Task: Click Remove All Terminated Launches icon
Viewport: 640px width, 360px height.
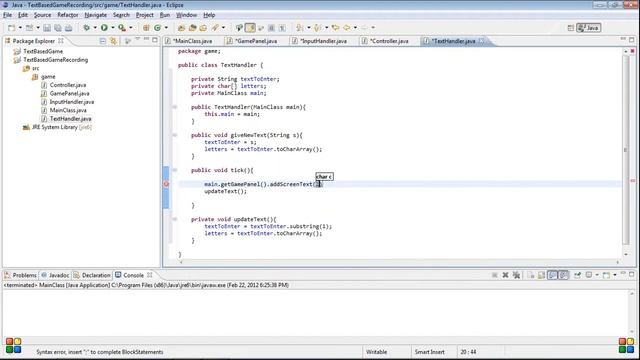Action: click(516, 275)
